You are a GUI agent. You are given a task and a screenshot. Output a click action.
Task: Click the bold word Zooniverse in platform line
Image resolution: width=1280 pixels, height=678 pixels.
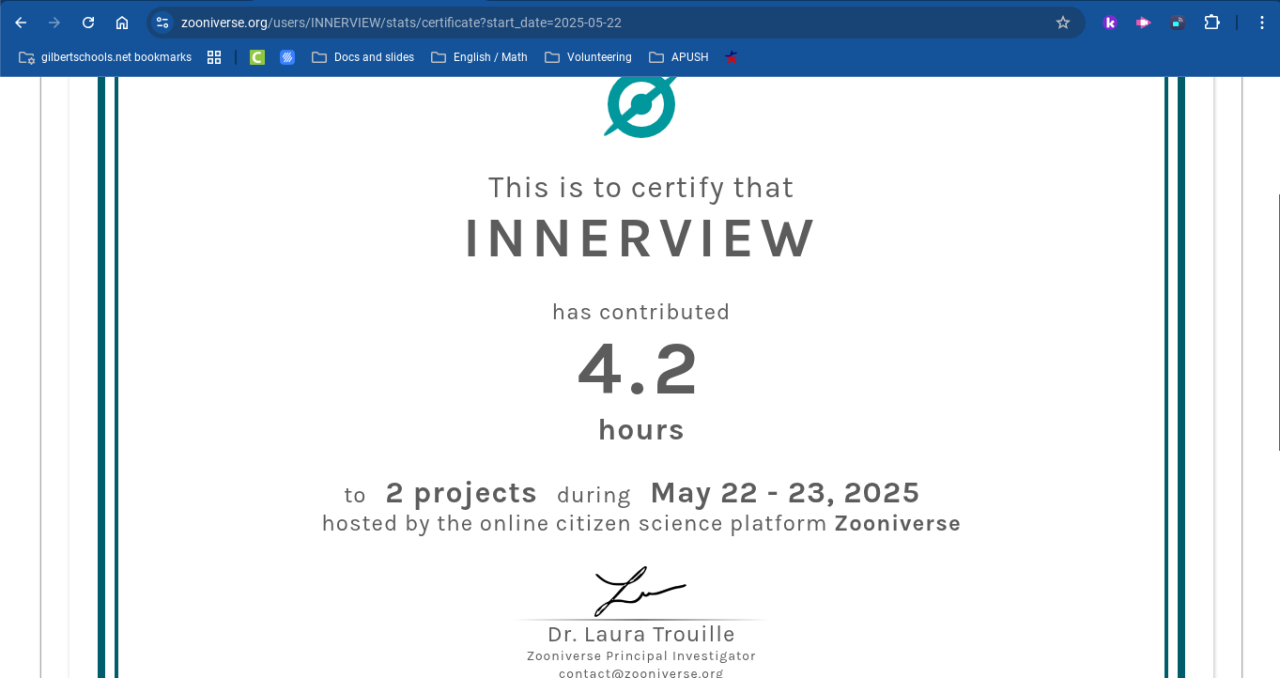898,523
